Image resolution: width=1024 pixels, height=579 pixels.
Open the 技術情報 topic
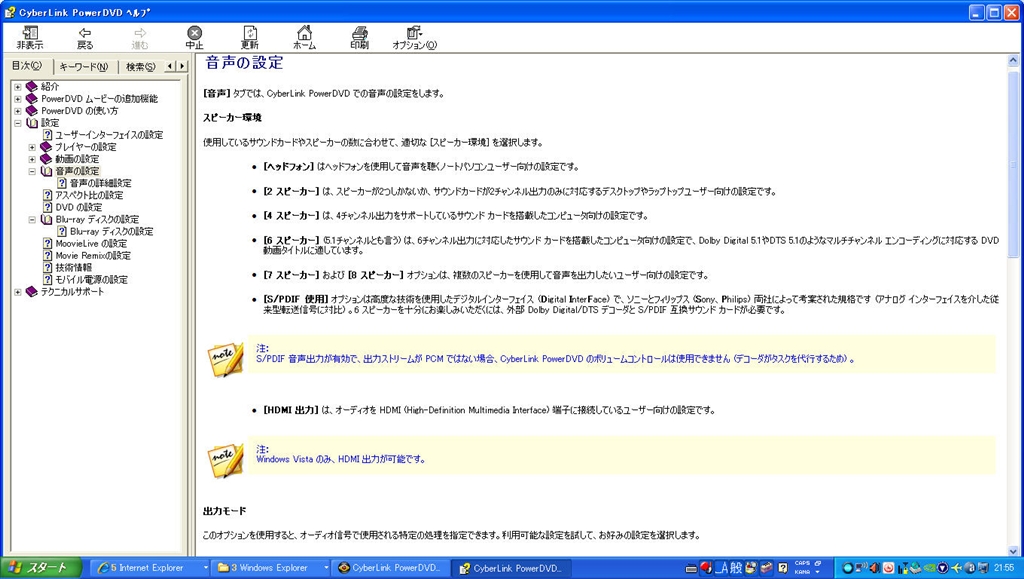point(73,268)
